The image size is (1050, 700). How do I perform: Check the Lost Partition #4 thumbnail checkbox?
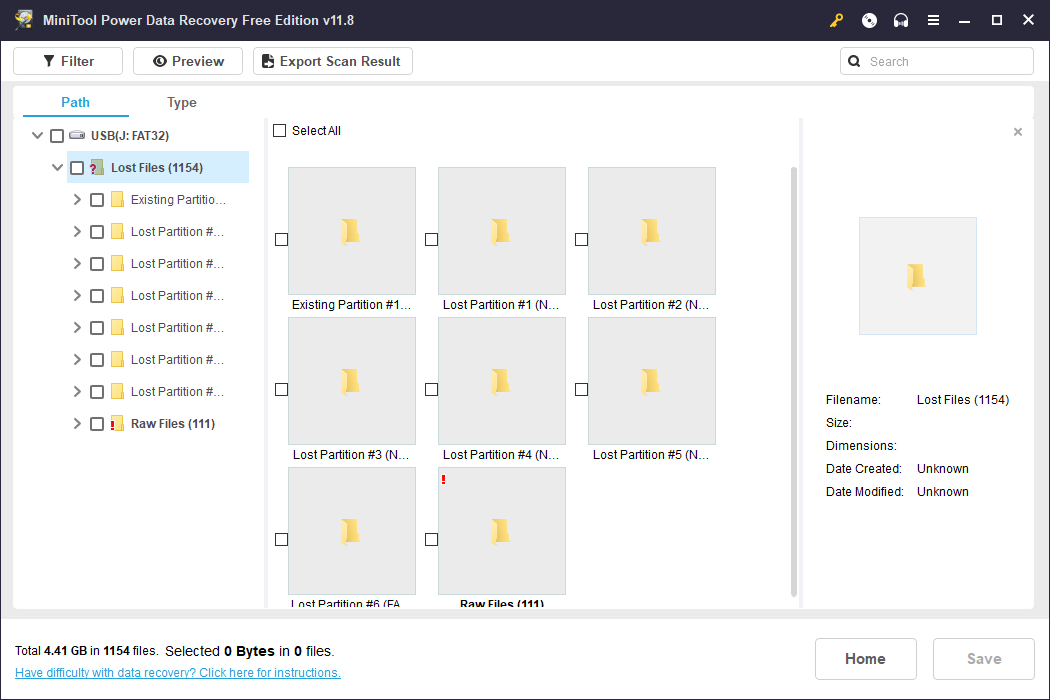pyautogui.click(x=431, y=390)
